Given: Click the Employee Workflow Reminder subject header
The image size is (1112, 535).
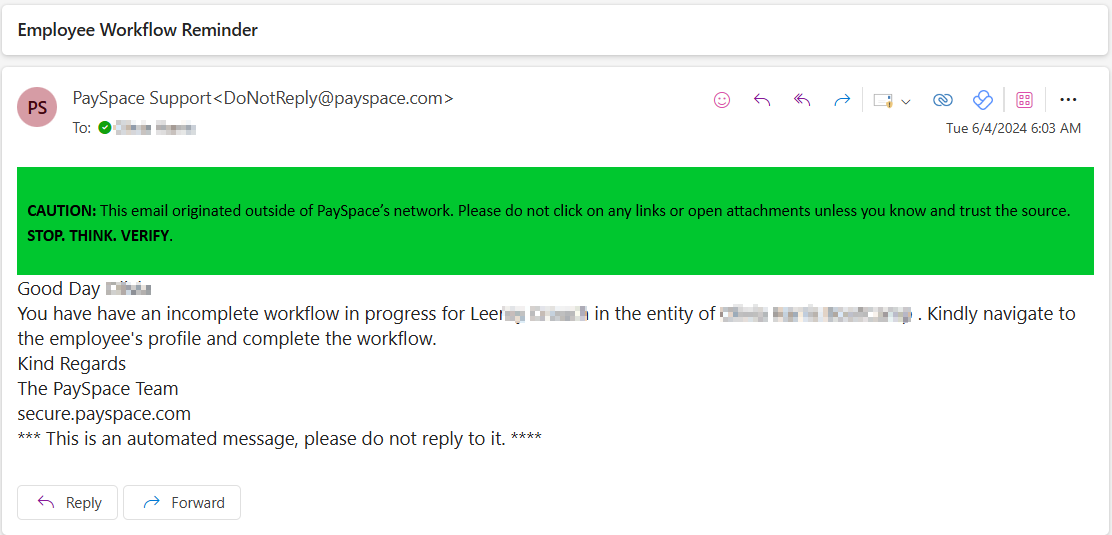Looking at the screenshot, I should [x=138, y=30].
